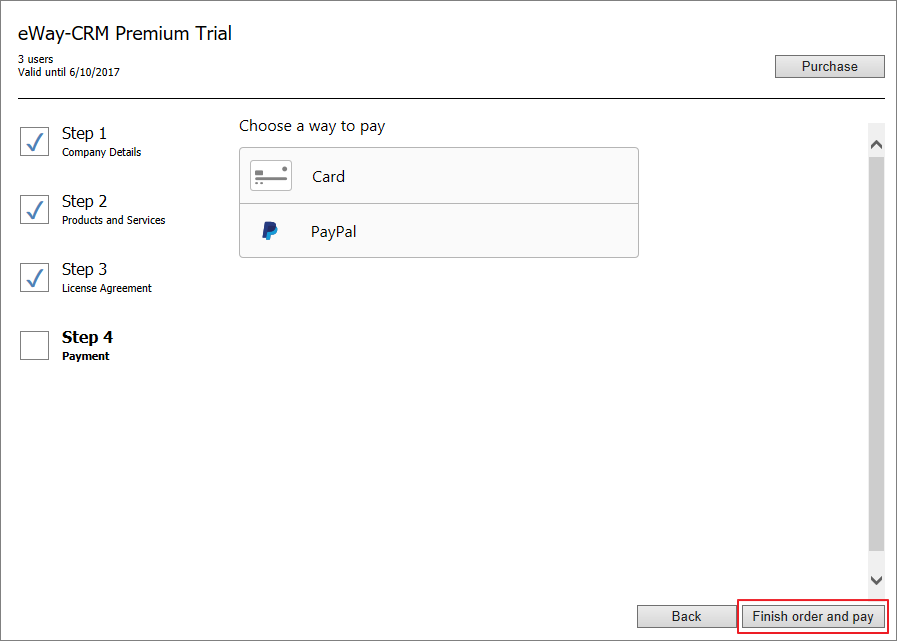Choose PayPal as payment method
Viewport: 897px width, 641px height.
click(439, 231)
